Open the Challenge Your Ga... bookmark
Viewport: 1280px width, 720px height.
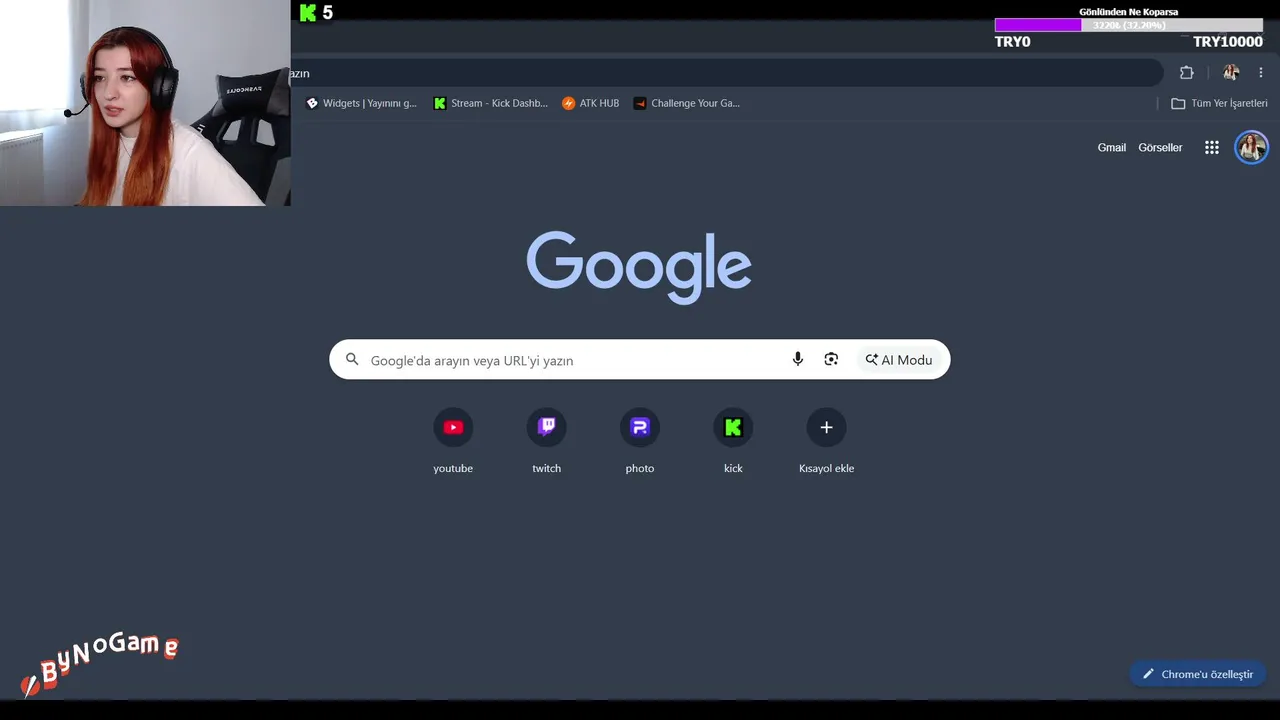686,103
